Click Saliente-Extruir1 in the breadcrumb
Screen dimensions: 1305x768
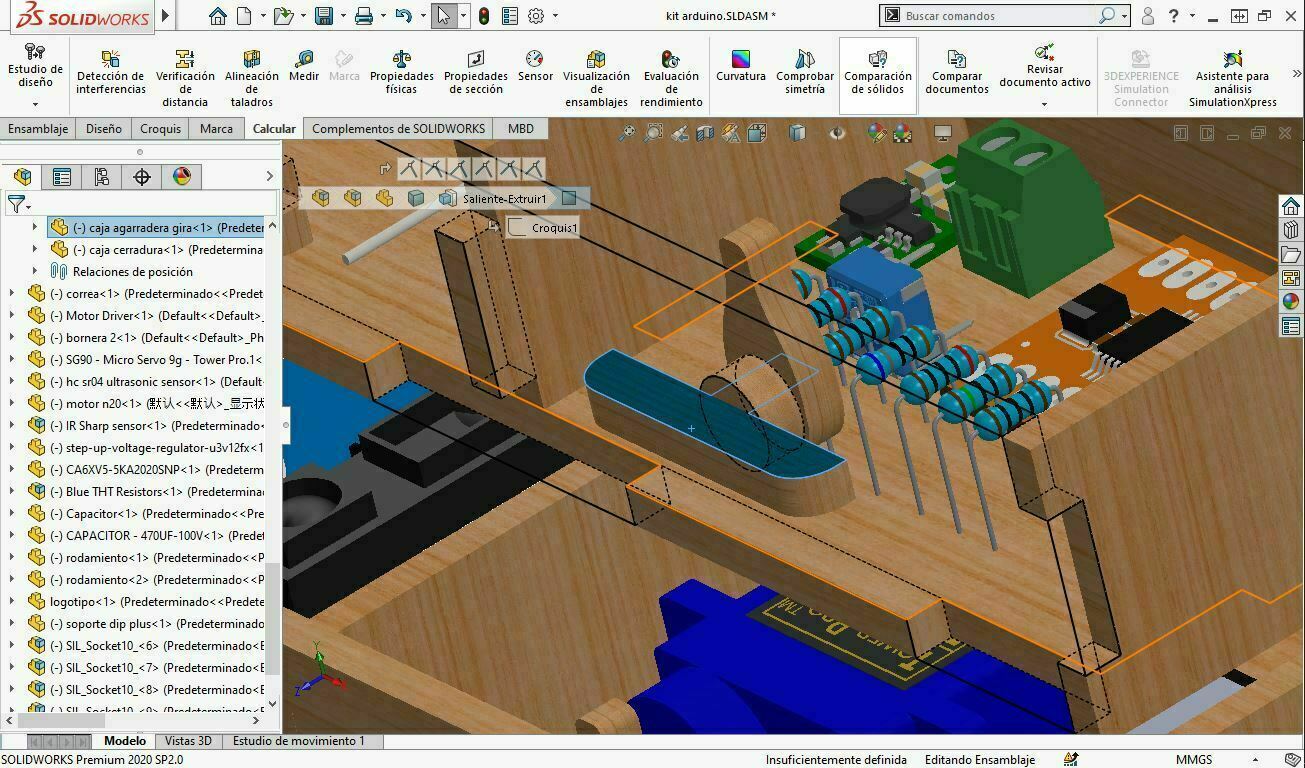point(504,199)
